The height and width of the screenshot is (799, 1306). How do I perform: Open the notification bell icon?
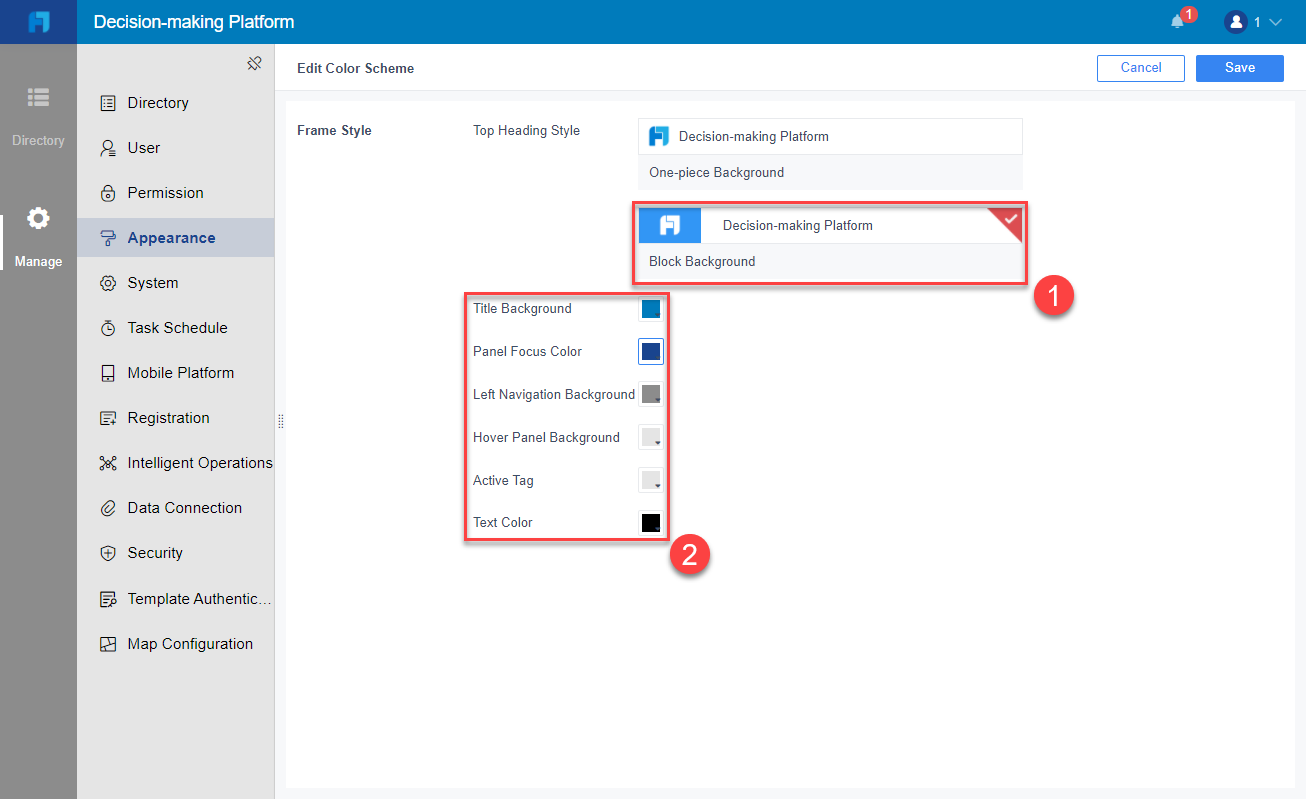1178,21
